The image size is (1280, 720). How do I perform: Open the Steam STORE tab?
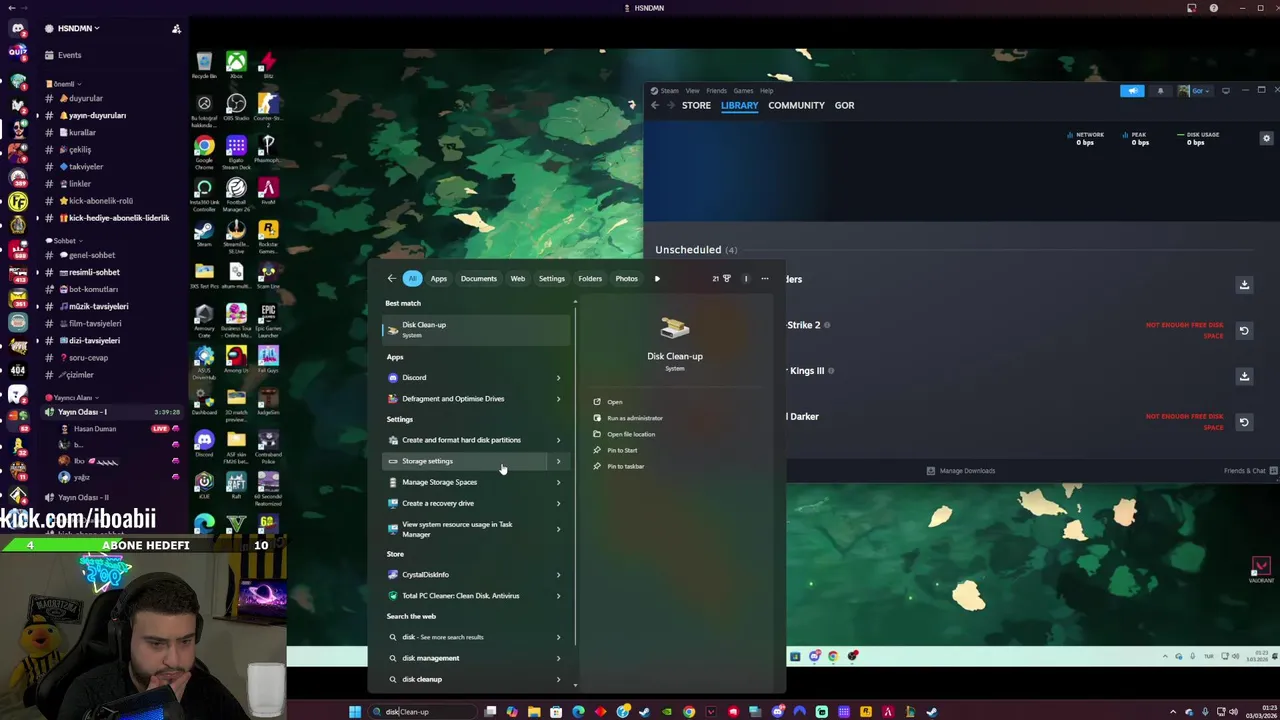click(x=696, y=105)
